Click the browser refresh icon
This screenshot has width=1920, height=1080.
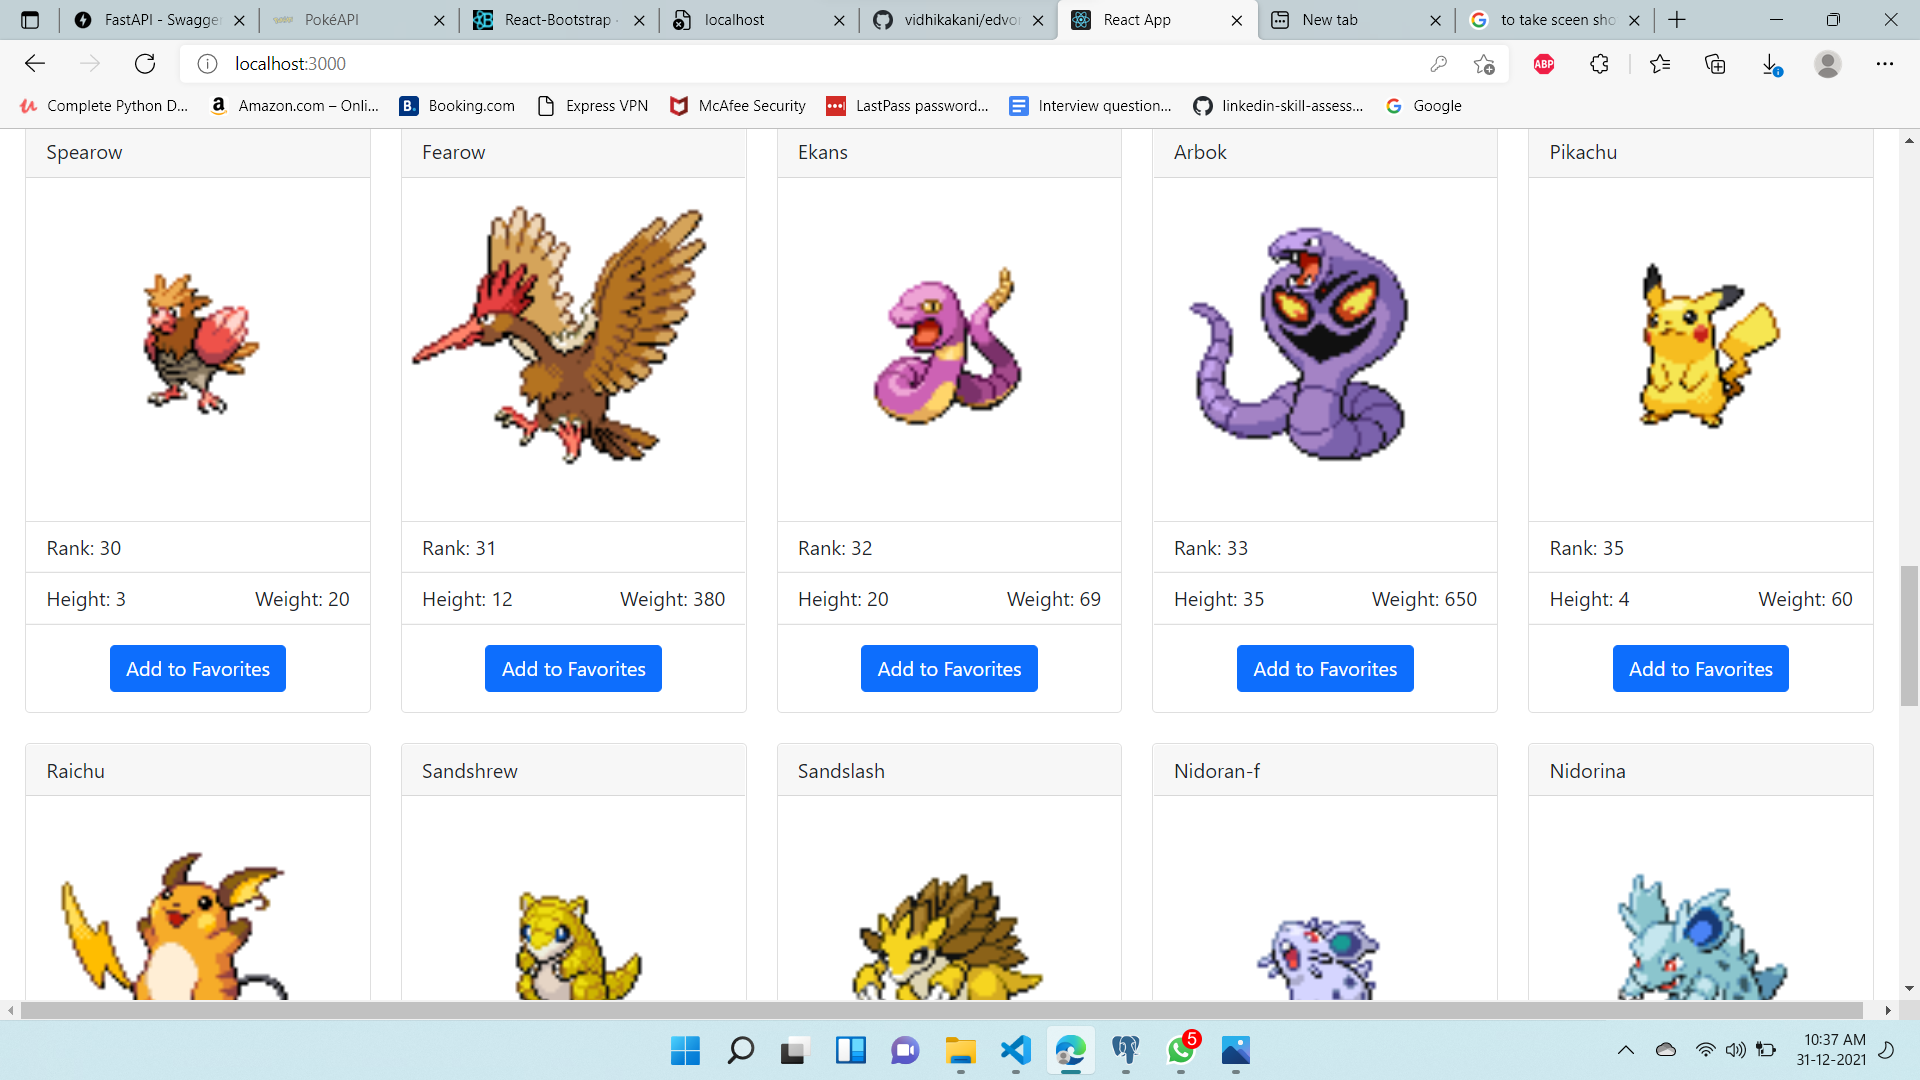[145, 64]
